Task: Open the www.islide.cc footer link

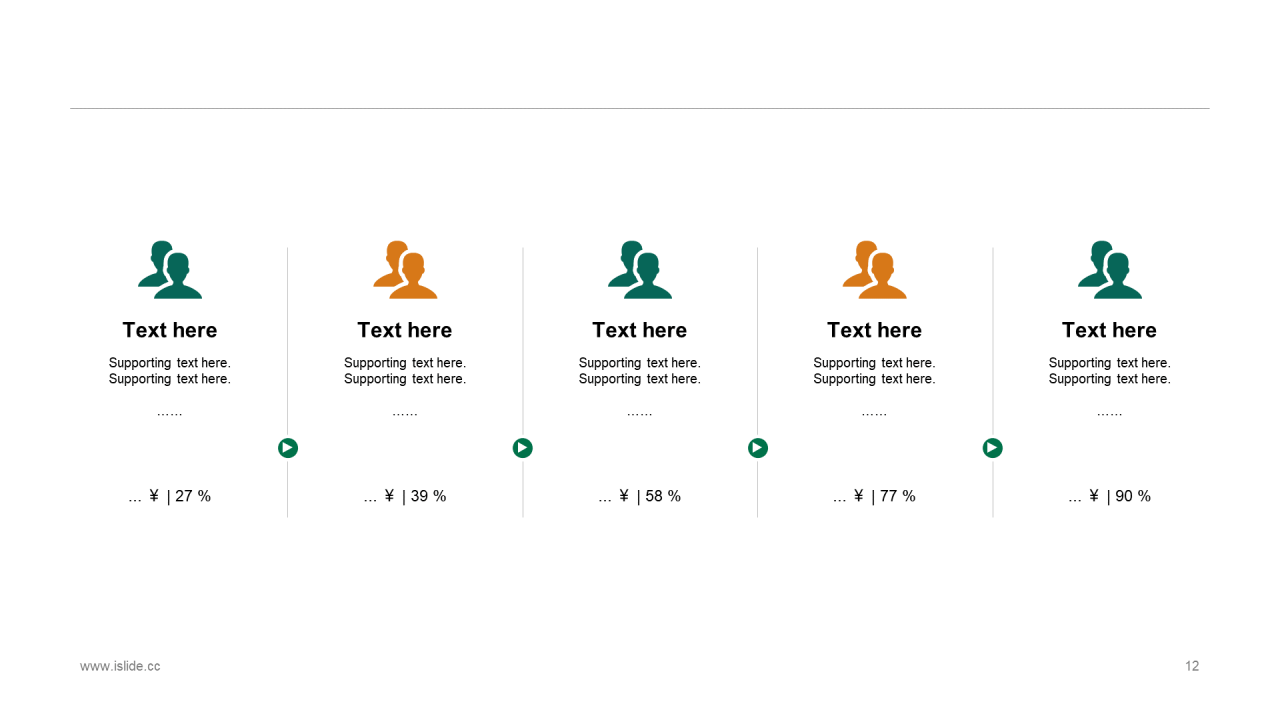Action: click(x=120, y=666)
